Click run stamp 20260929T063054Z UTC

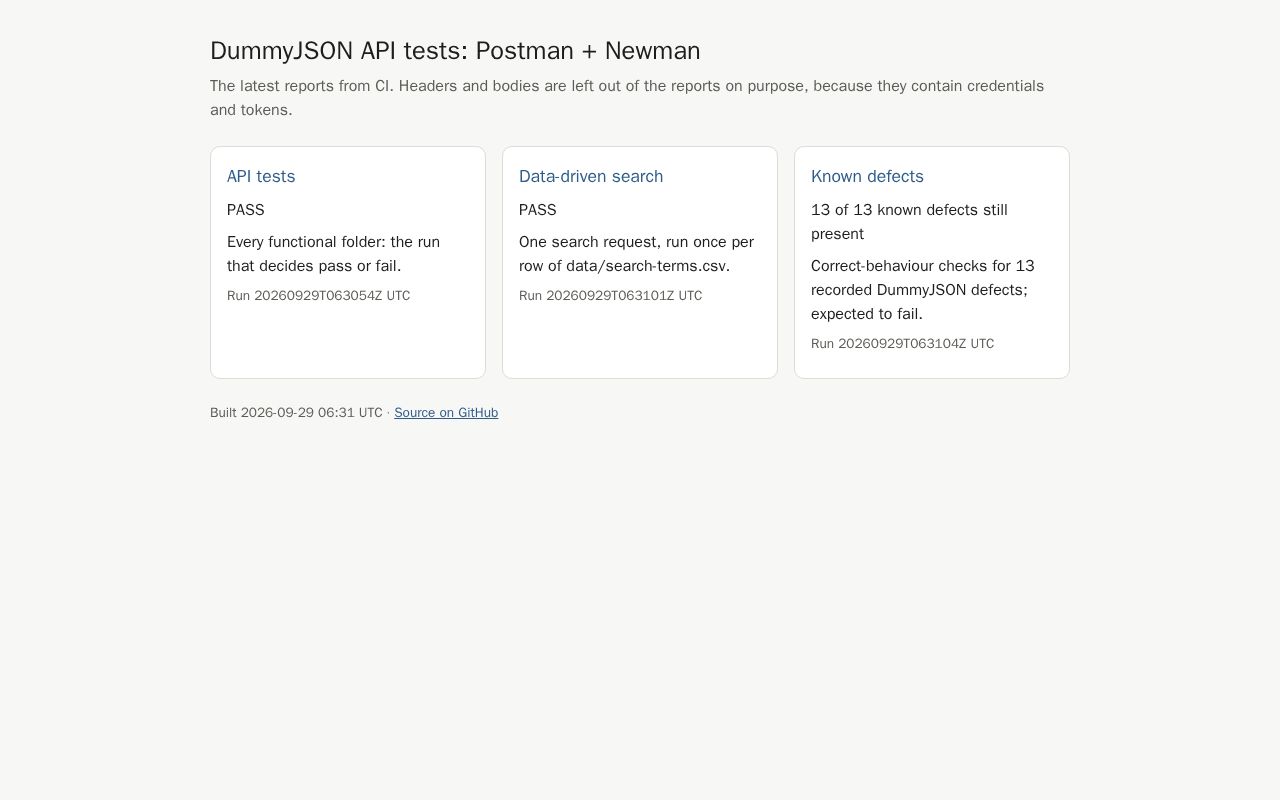tap(318, 296)
